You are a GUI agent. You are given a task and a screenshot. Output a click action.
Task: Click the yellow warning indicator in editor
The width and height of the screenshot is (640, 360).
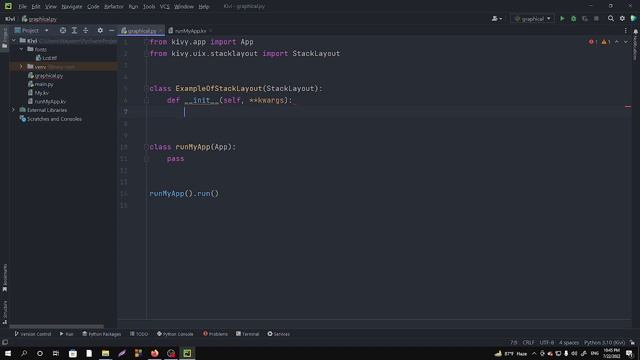pos(606,42)
